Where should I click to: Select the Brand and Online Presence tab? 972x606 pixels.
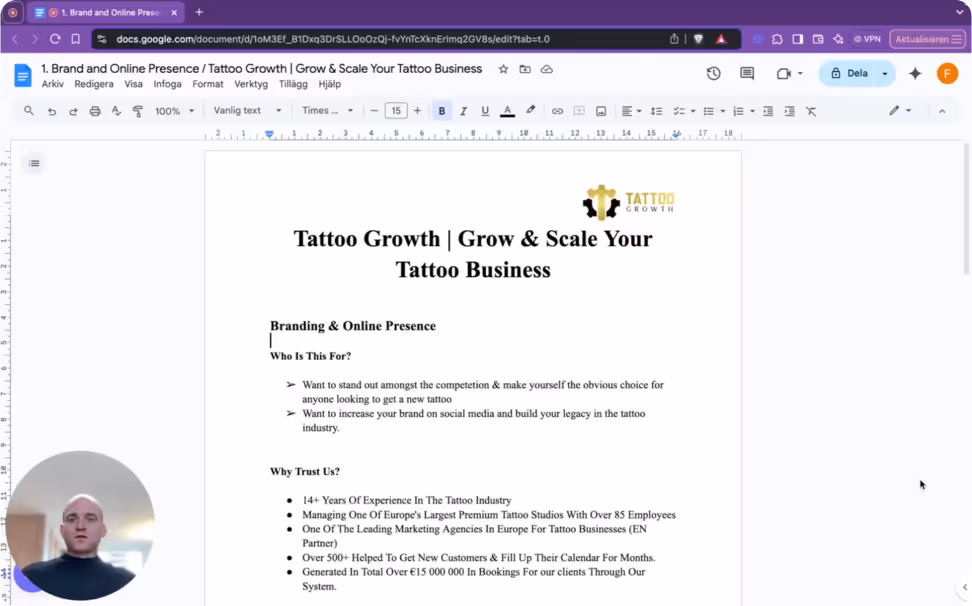coord(105,12)
